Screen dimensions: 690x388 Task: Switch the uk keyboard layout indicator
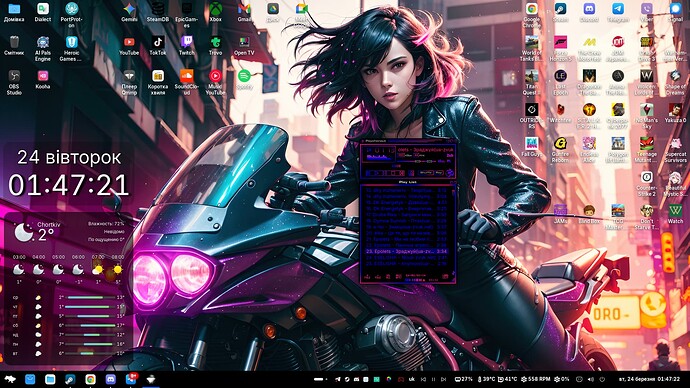(411, 379)
